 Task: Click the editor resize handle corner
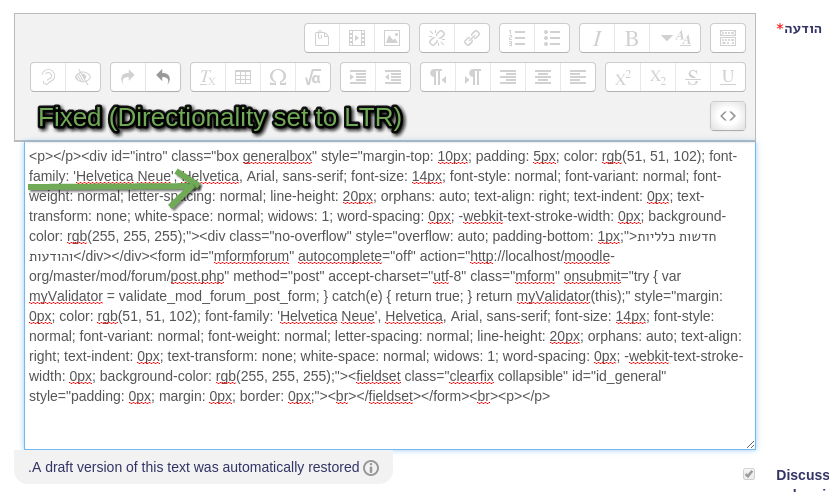(x=750, y=444)
